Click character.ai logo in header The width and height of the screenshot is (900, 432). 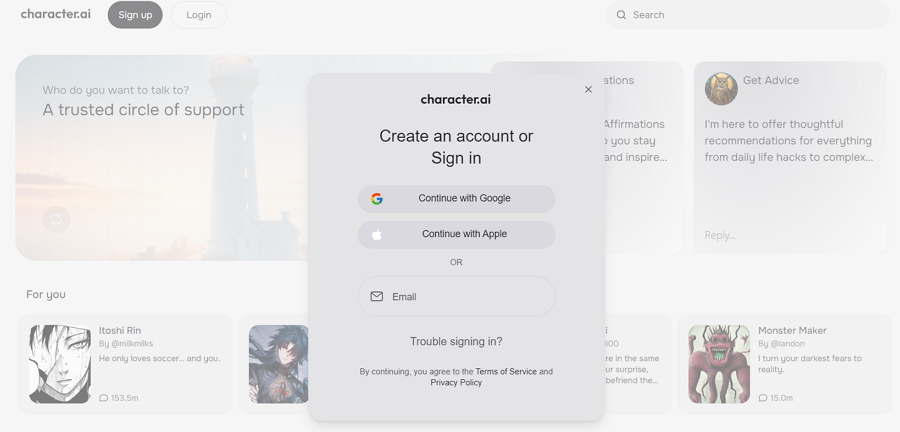tap(56, 14)
